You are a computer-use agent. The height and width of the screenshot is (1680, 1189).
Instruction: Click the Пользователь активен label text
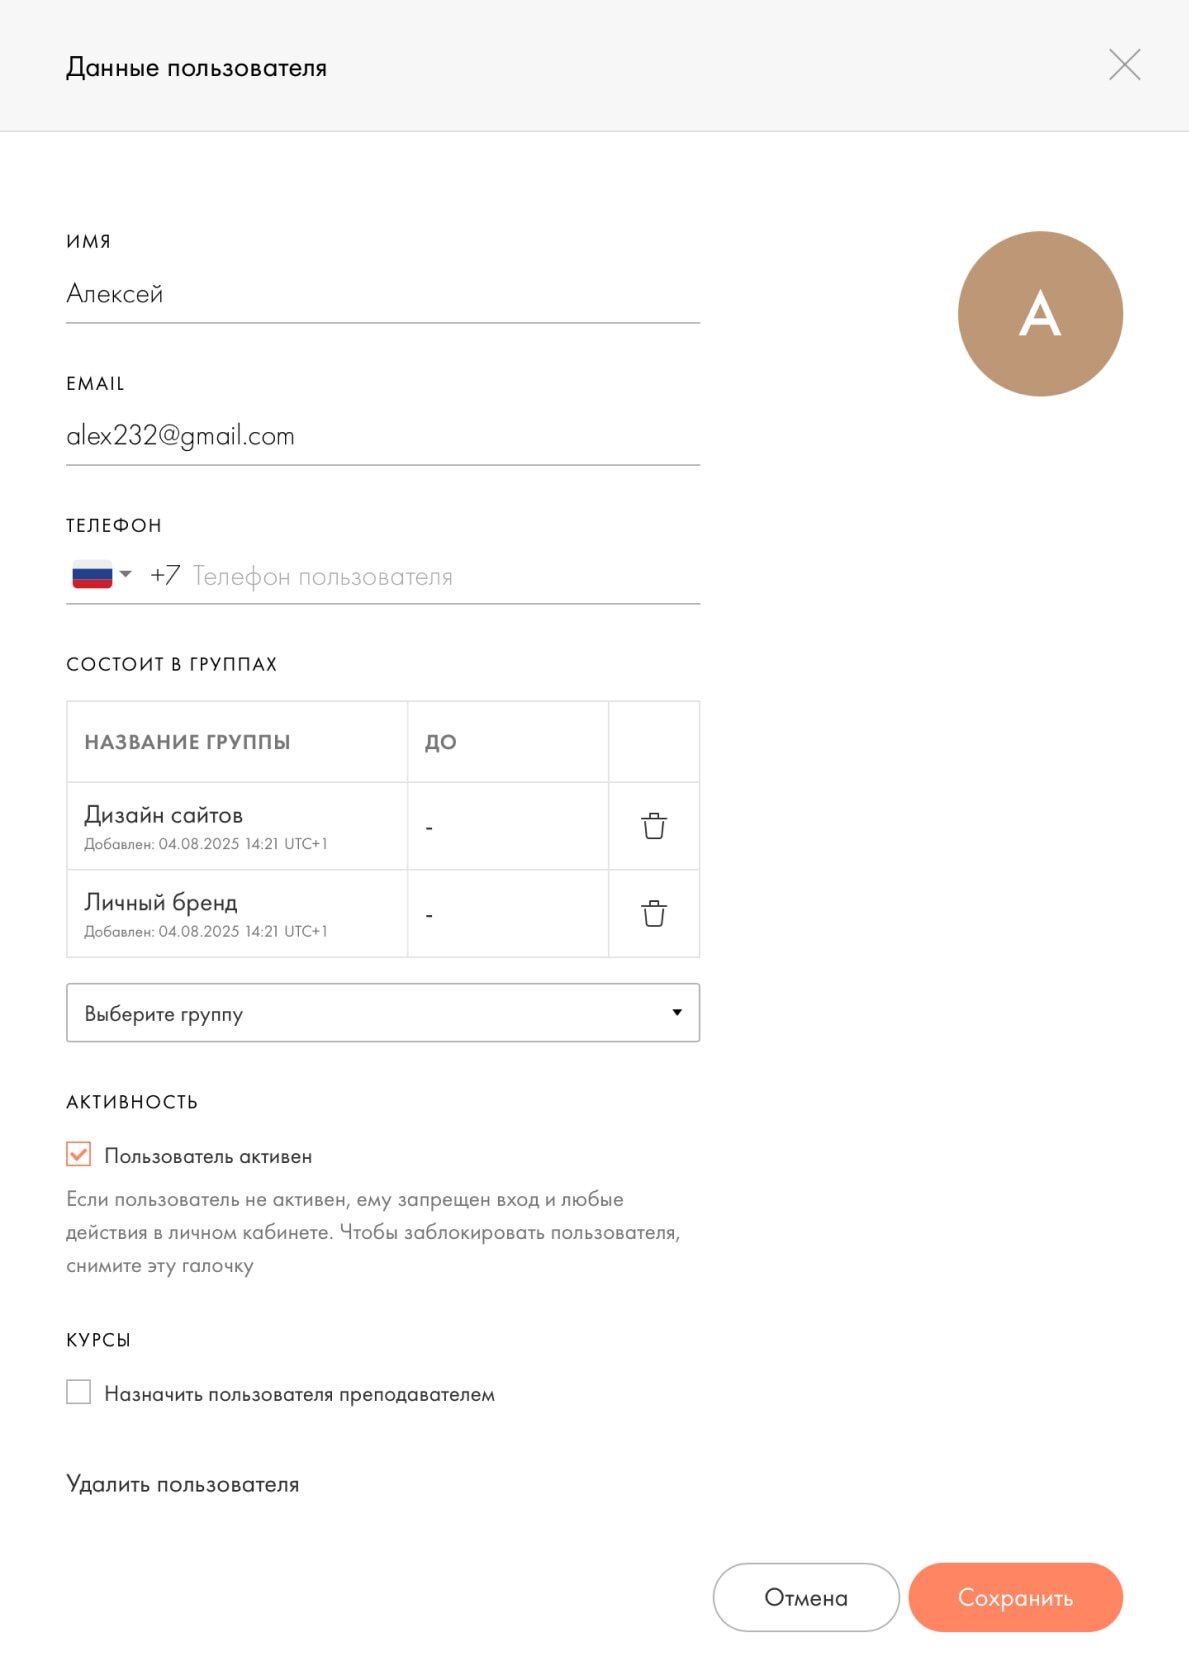[208, 1156]
